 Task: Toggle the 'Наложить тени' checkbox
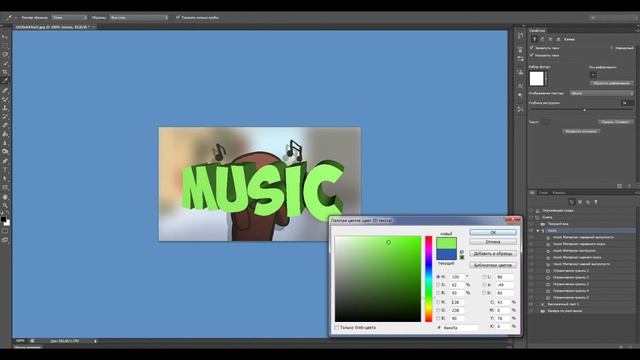532,55
